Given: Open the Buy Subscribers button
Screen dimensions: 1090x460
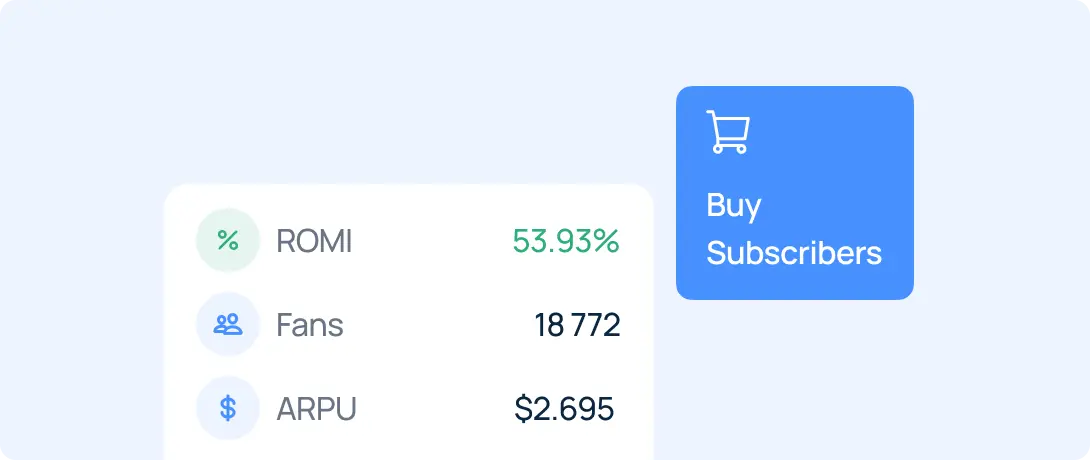Looking at the screenshot, I should pos(795,193).
